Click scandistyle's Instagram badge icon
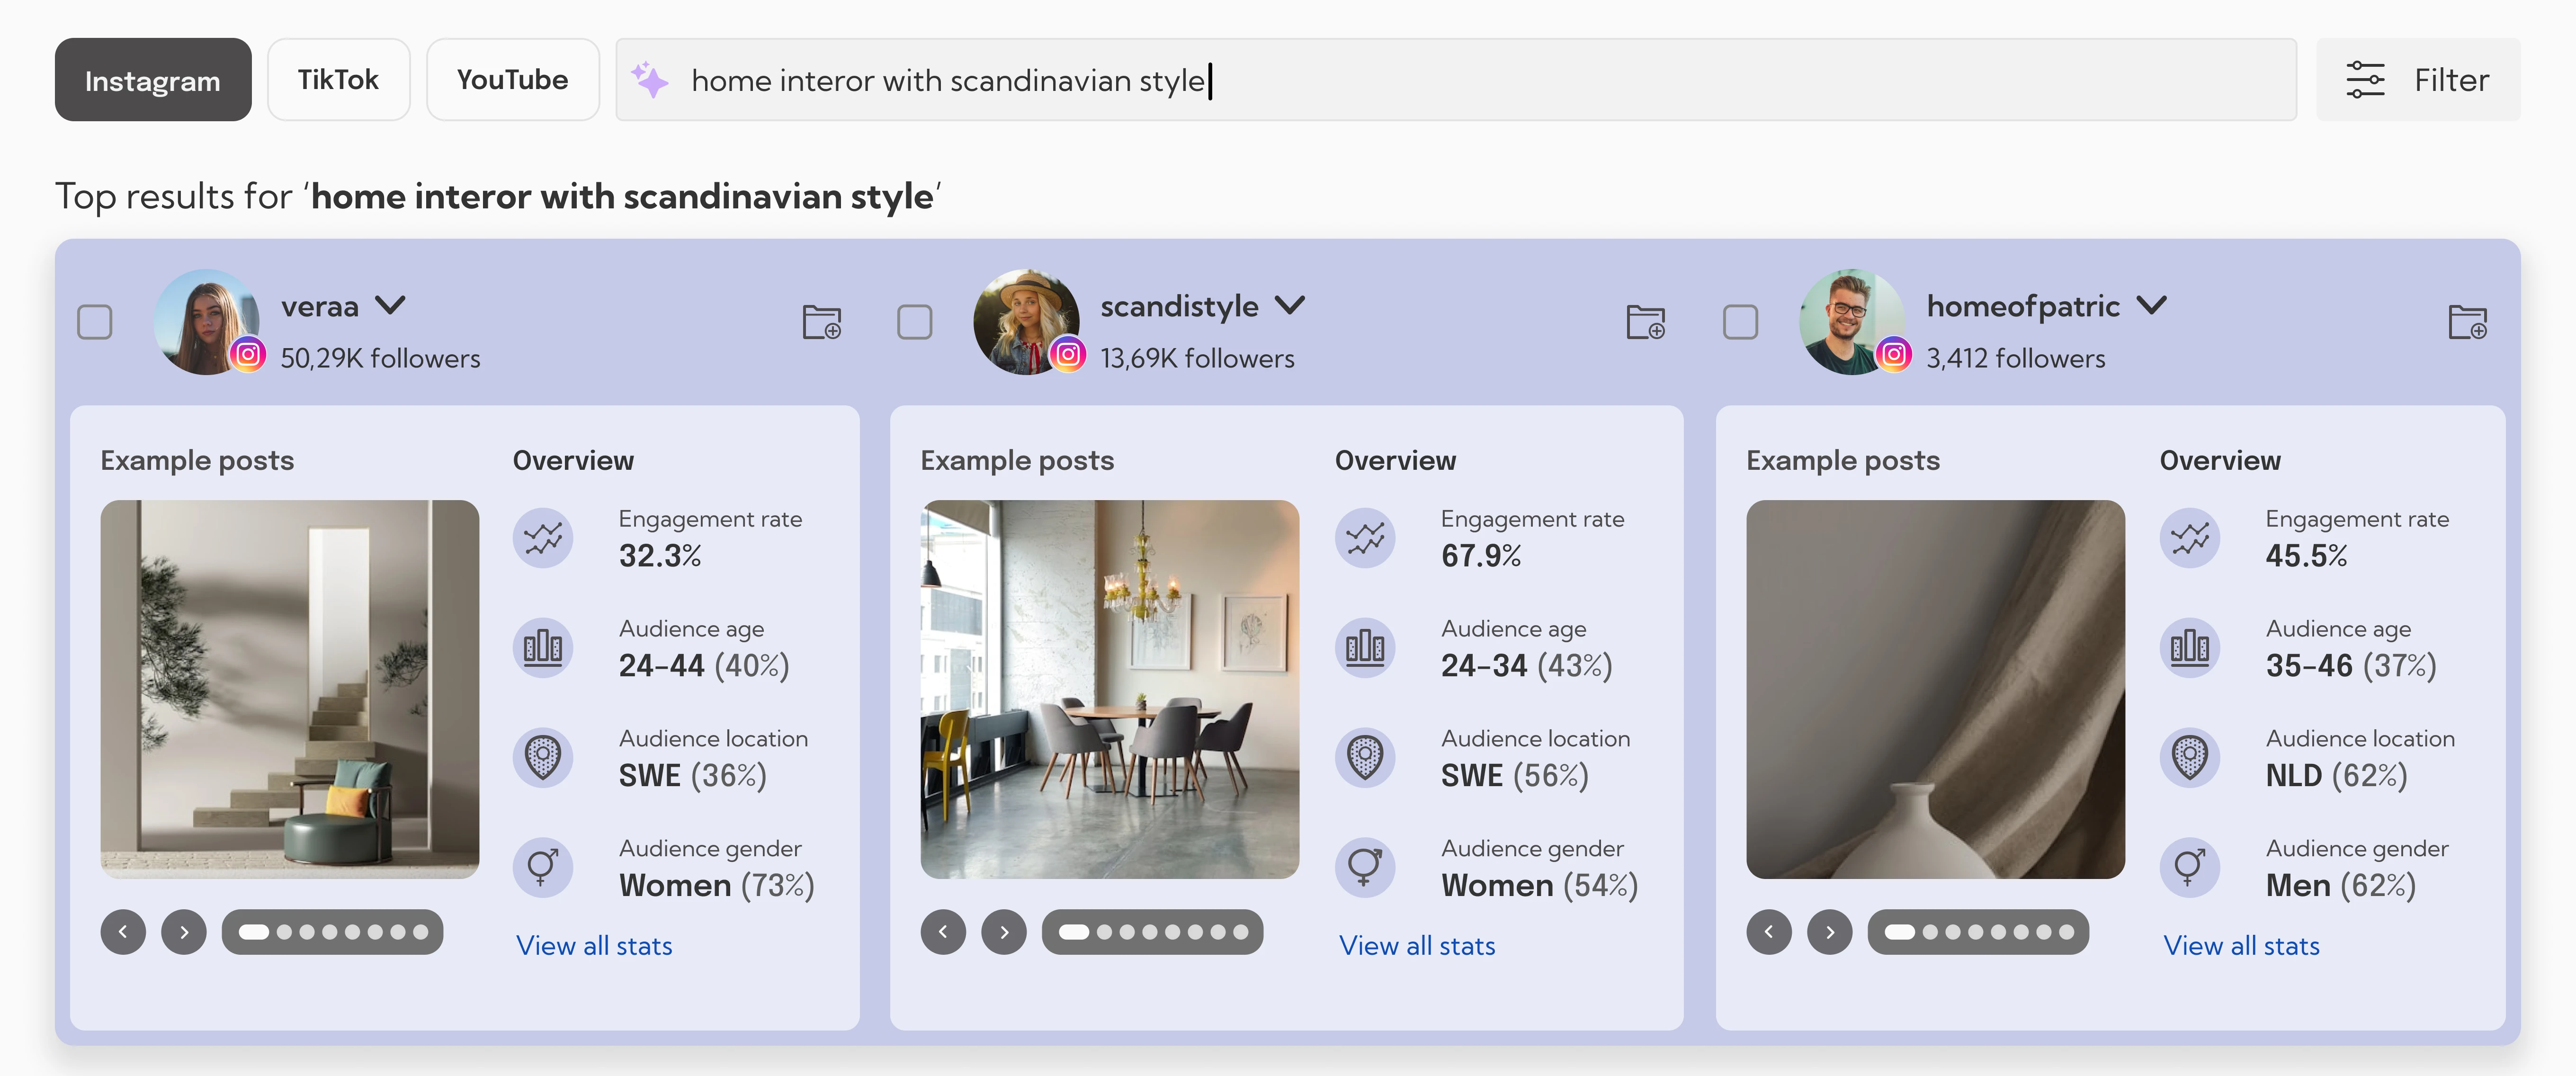The image size is (2576, 1076). point(1068,354)
